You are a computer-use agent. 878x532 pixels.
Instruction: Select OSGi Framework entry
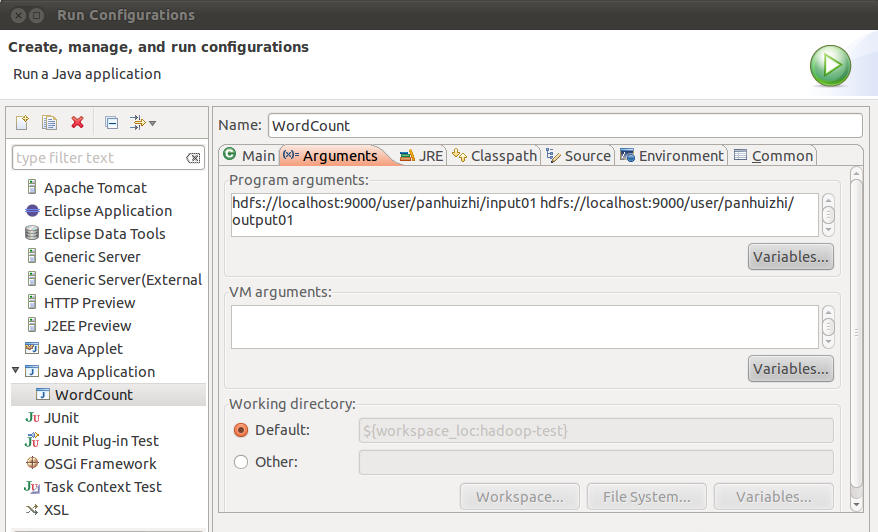(100, 464)
